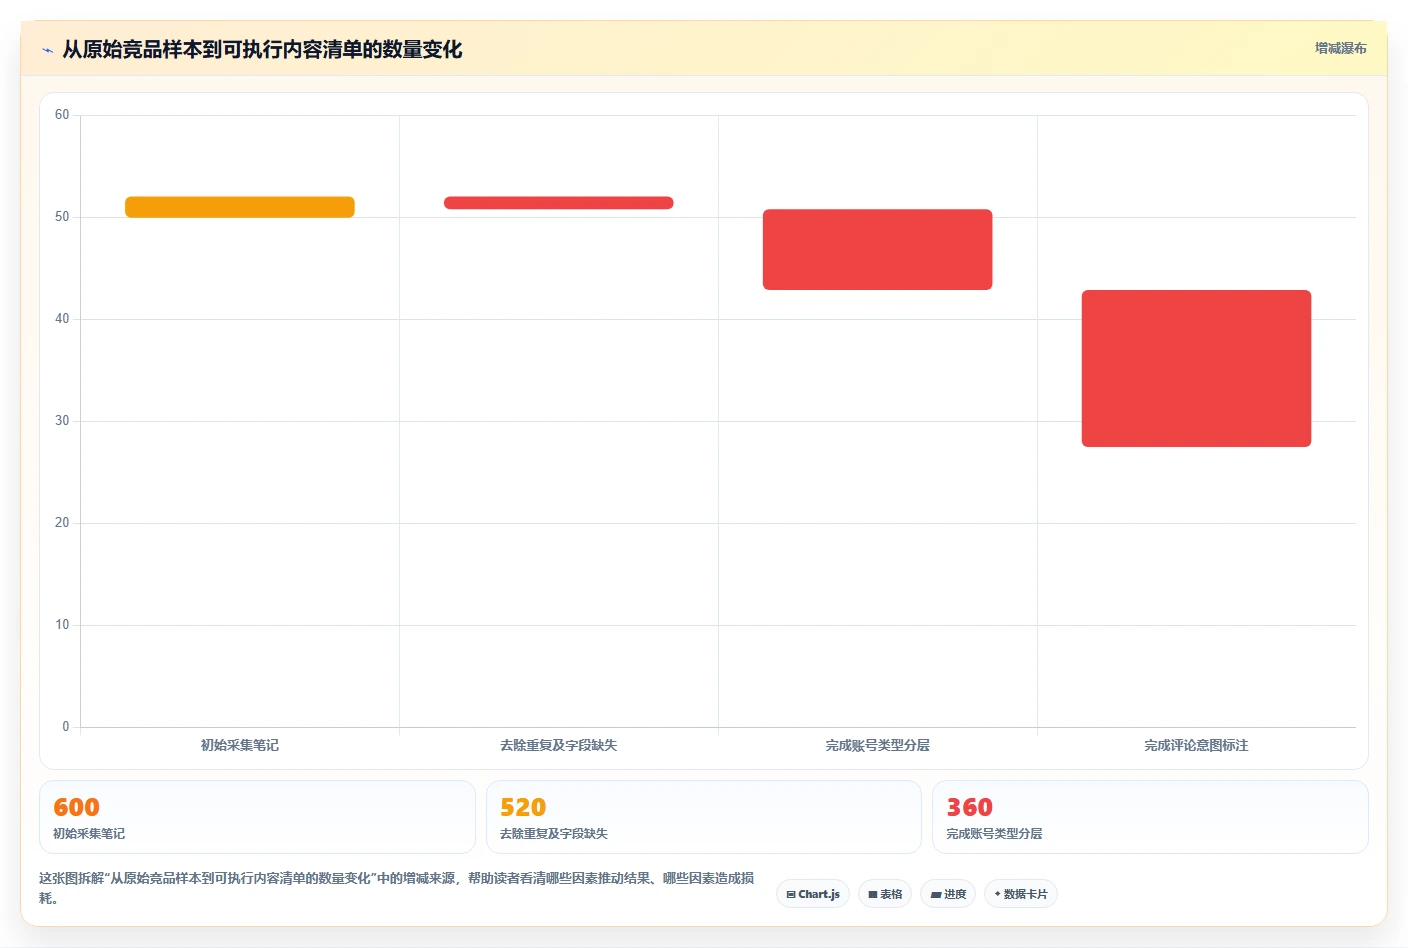Click the x-axis label 完成评论意图标注
The width and height of the screenshot is (1408, 948).
(1197, 745)
